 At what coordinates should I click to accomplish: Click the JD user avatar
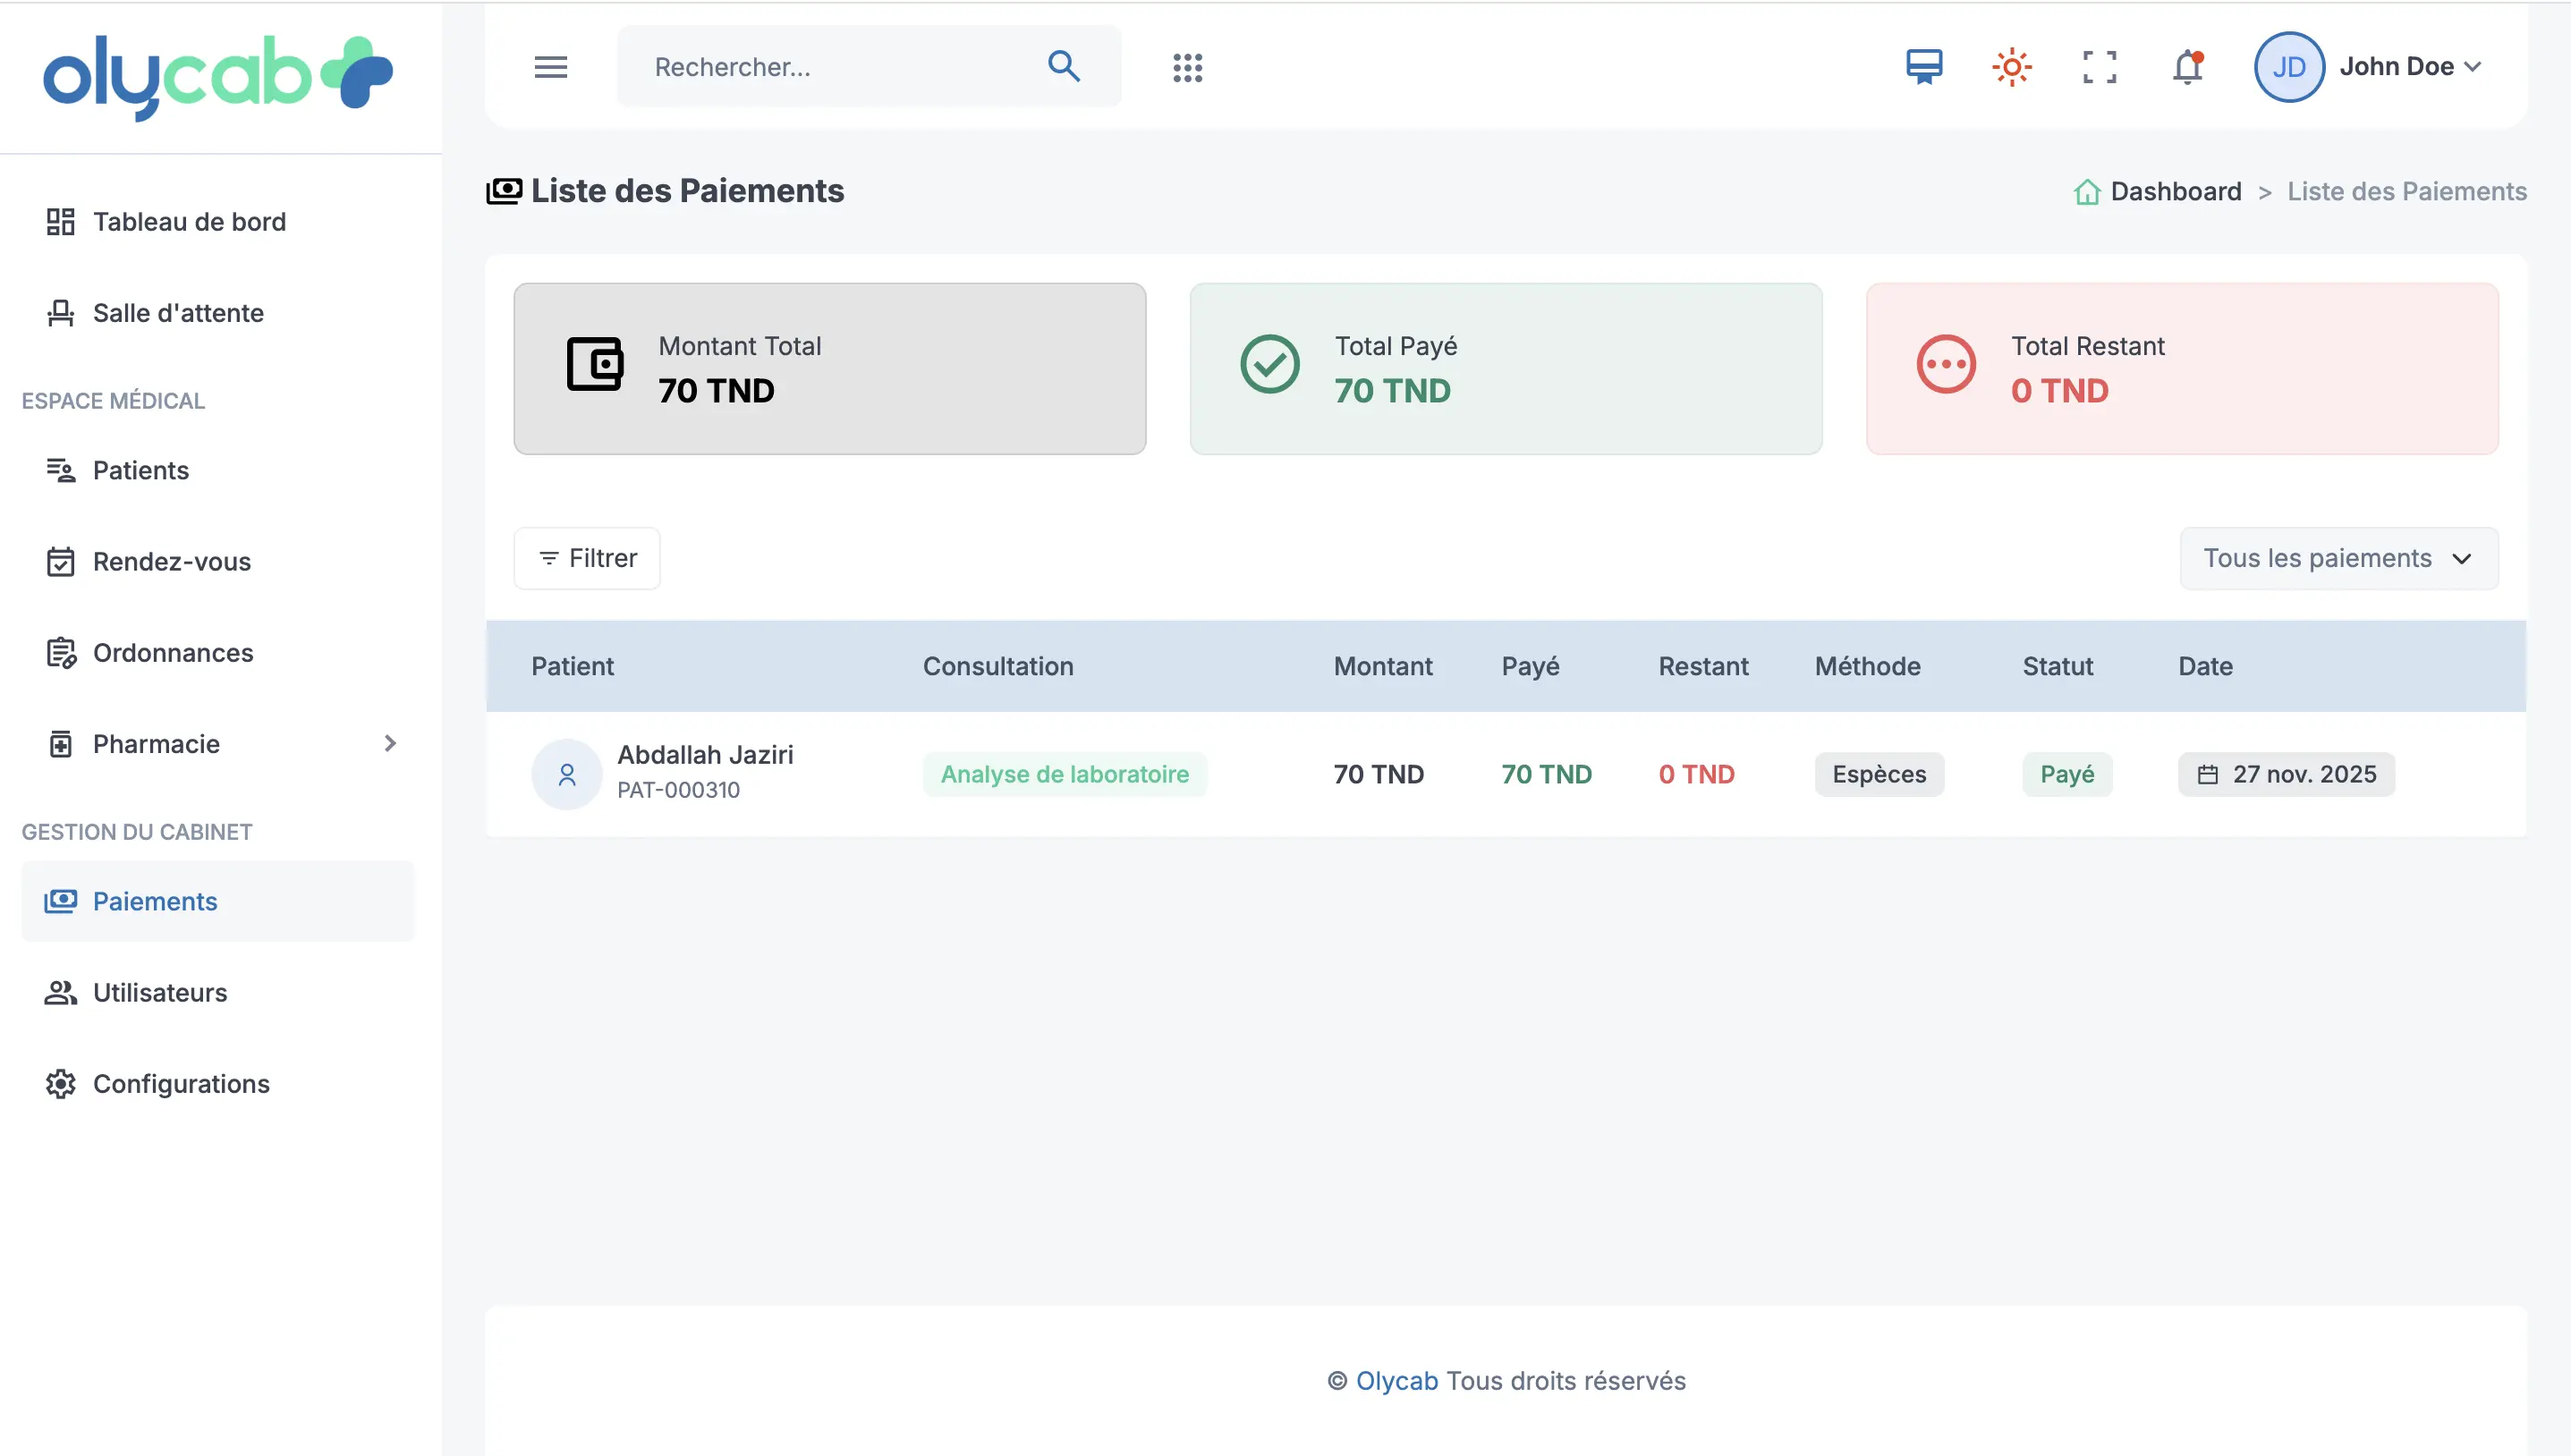click(2288, 67)
